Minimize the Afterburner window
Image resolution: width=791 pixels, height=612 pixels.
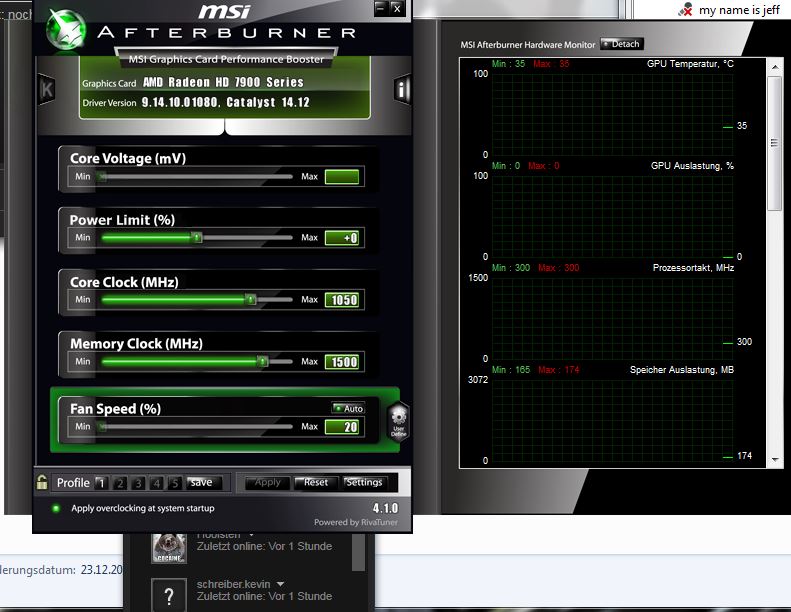(381, 8)
